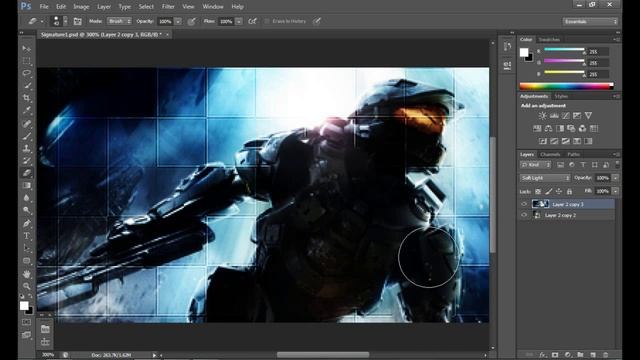Add a Photo Filter adjustment
This screenshot has width=640, height=360.
571,129
